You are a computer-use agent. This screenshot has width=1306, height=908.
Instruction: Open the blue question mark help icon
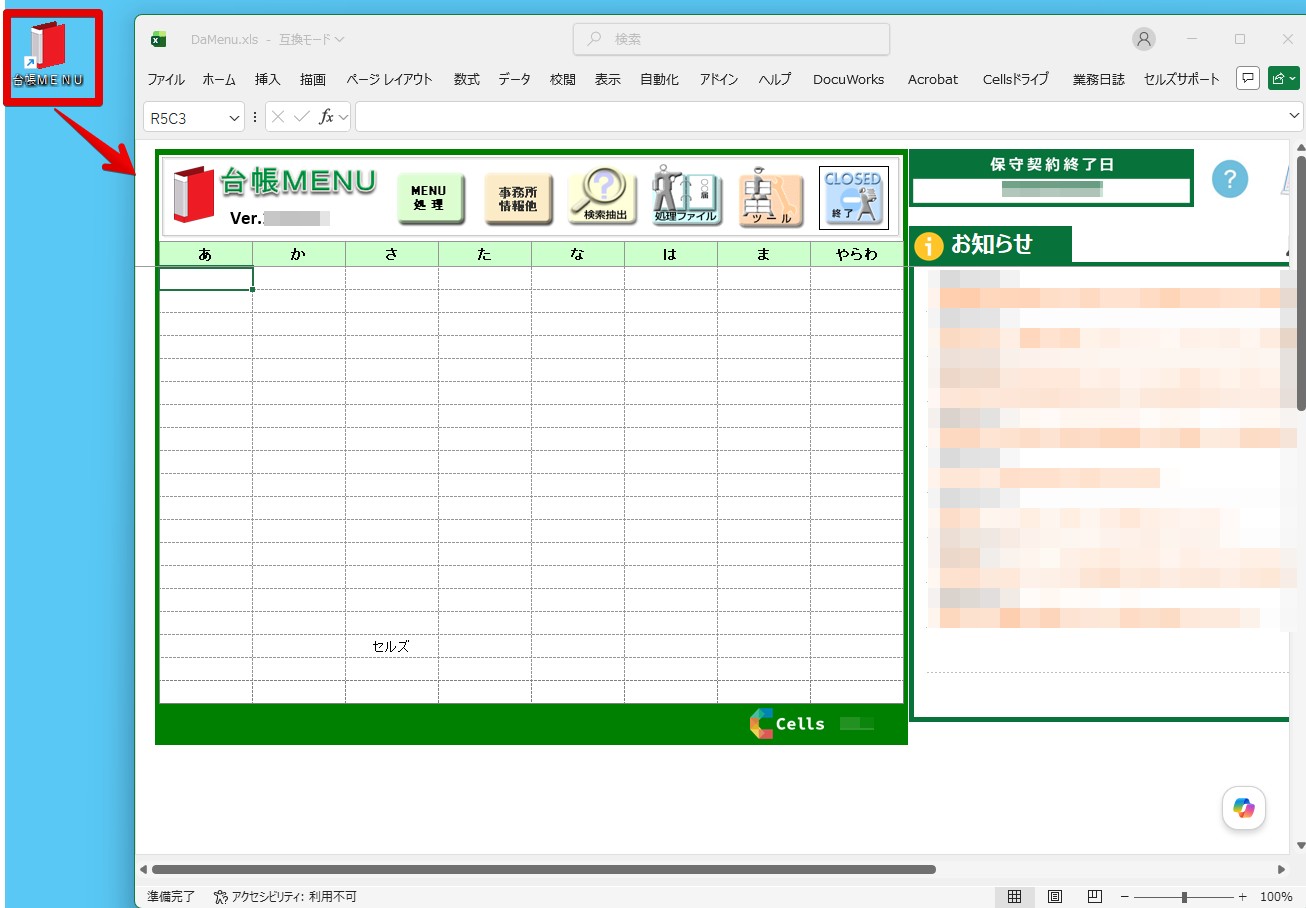[x=1230, y=180]
